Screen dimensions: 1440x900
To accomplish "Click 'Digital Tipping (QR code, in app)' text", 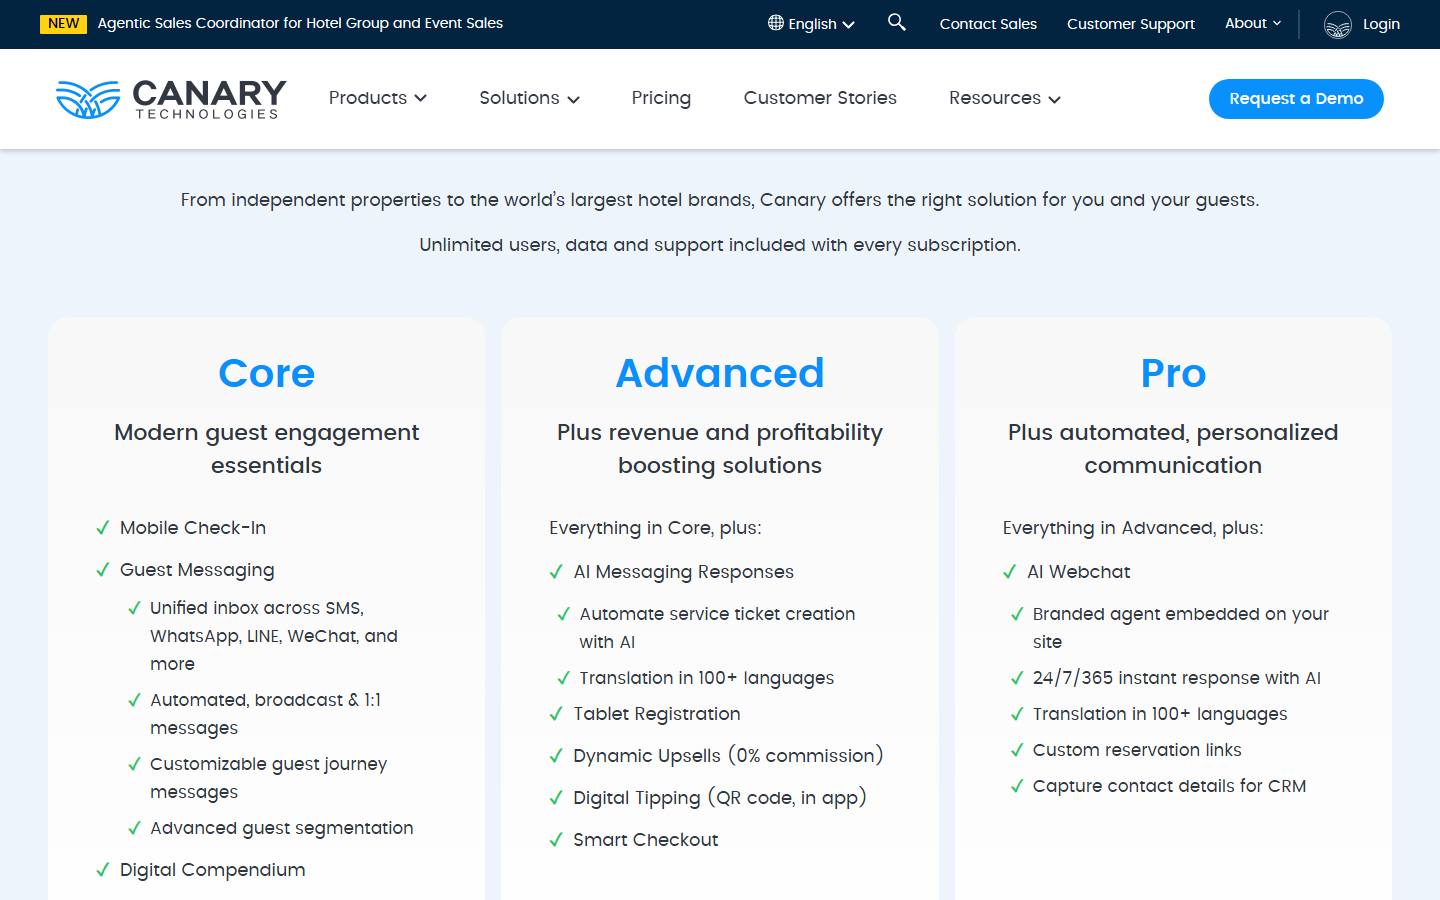I will tap(720, 798).
